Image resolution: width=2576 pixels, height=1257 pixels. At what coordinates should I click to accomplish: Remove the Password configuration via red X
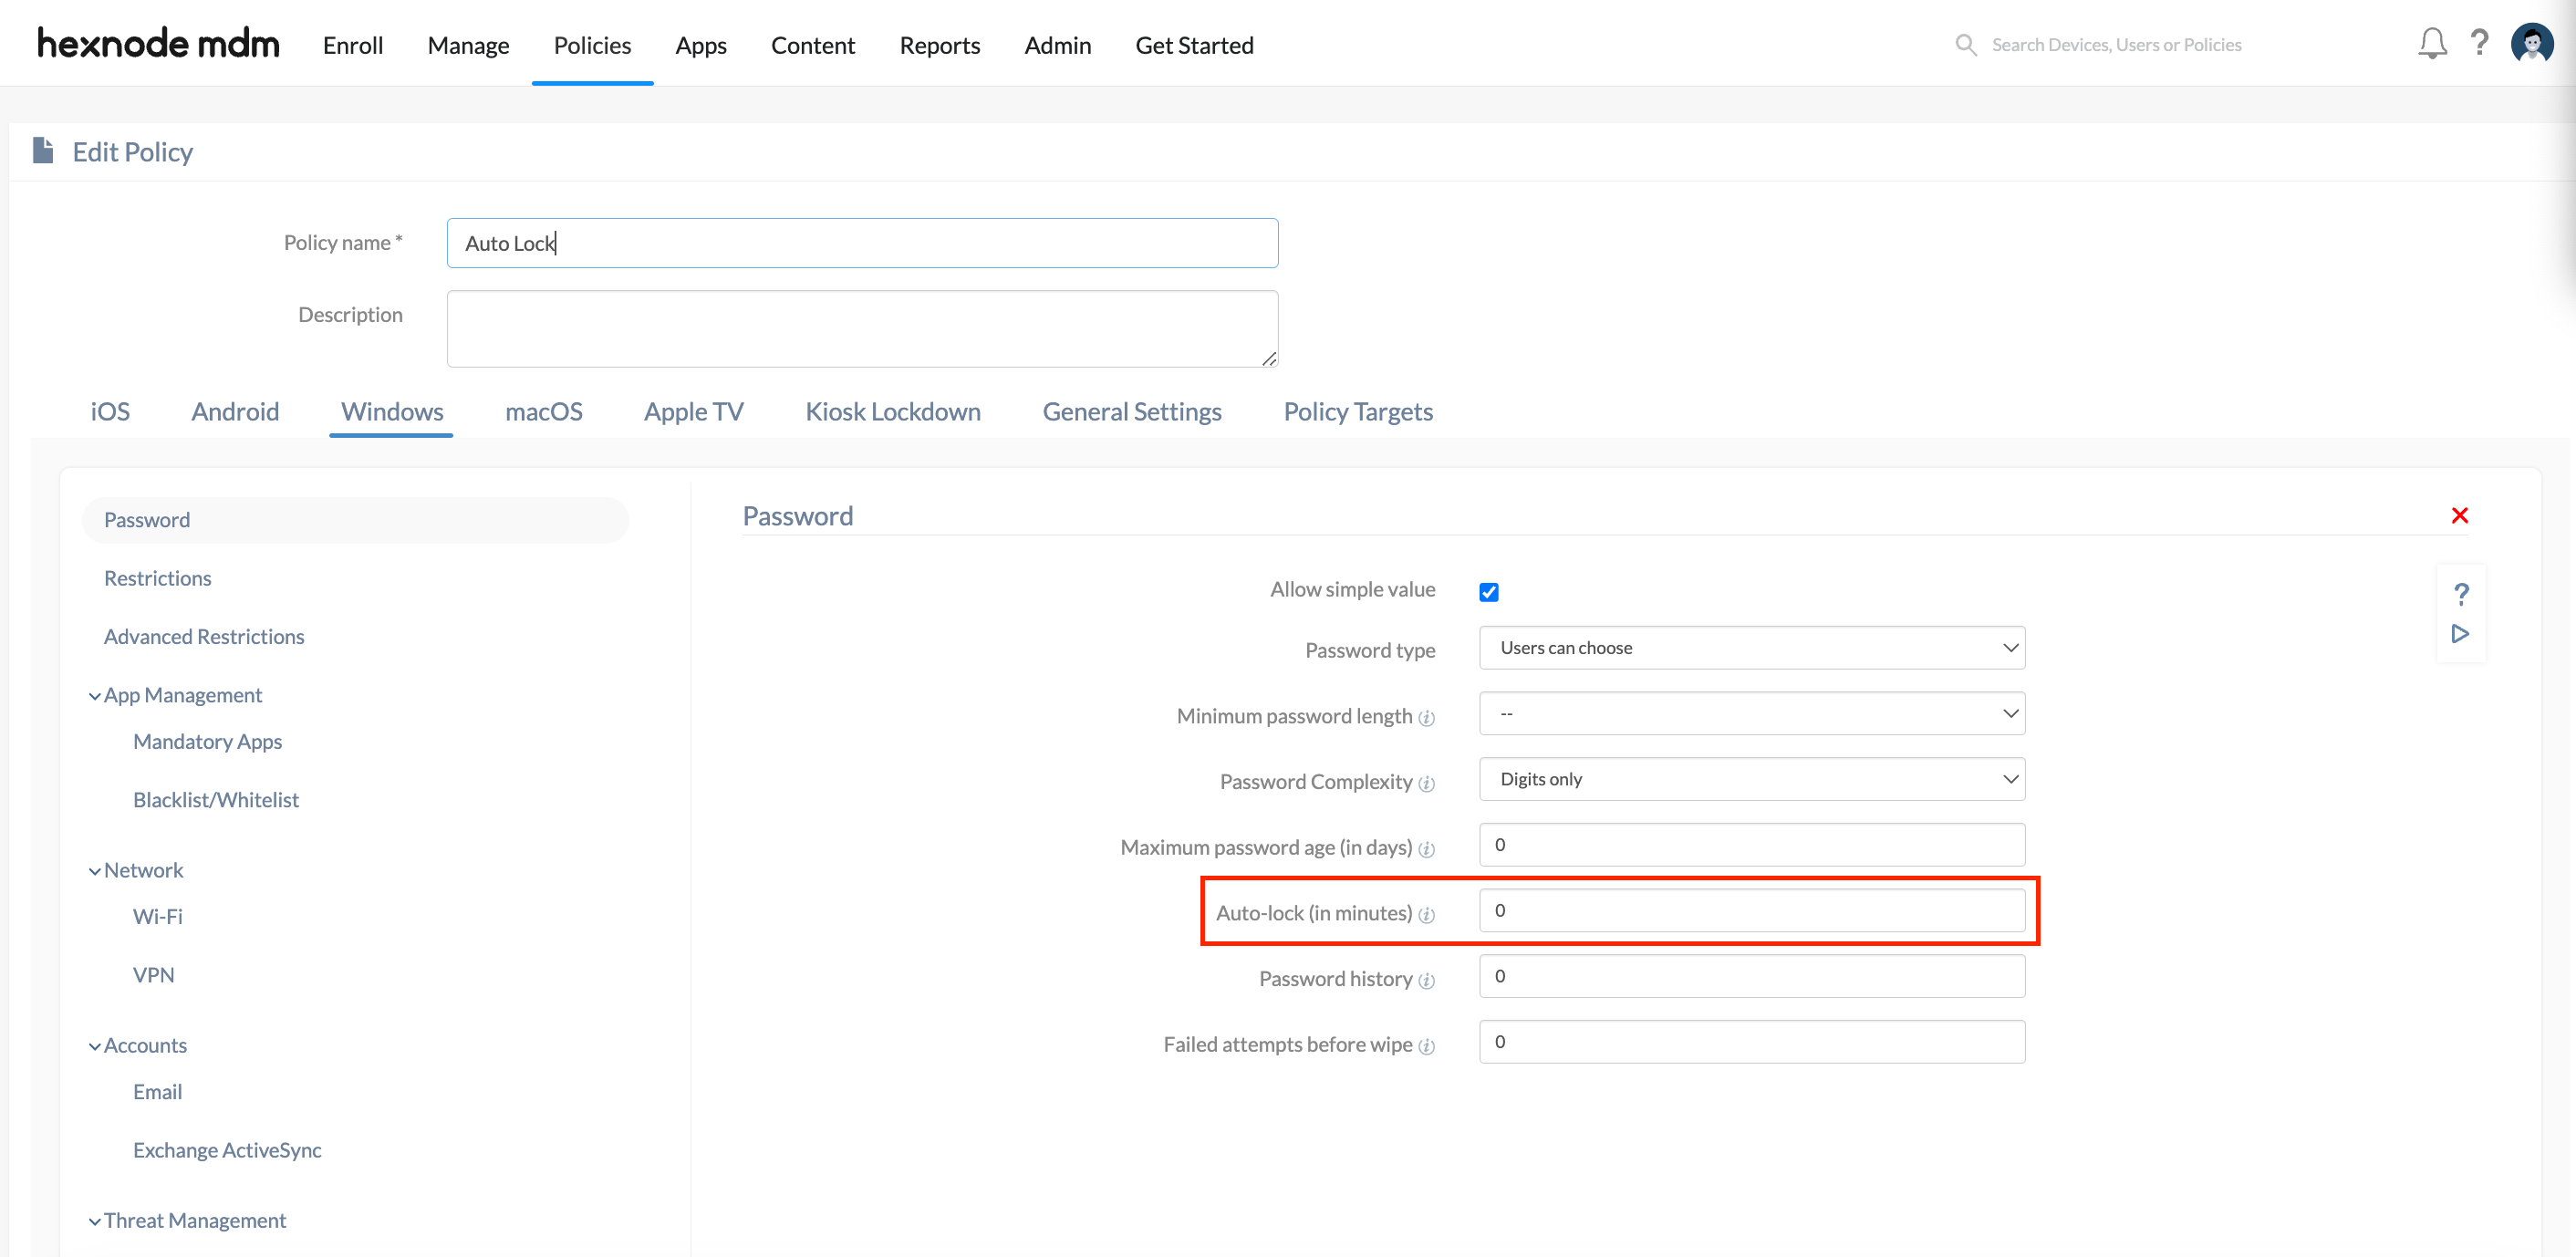point(2460,515)
